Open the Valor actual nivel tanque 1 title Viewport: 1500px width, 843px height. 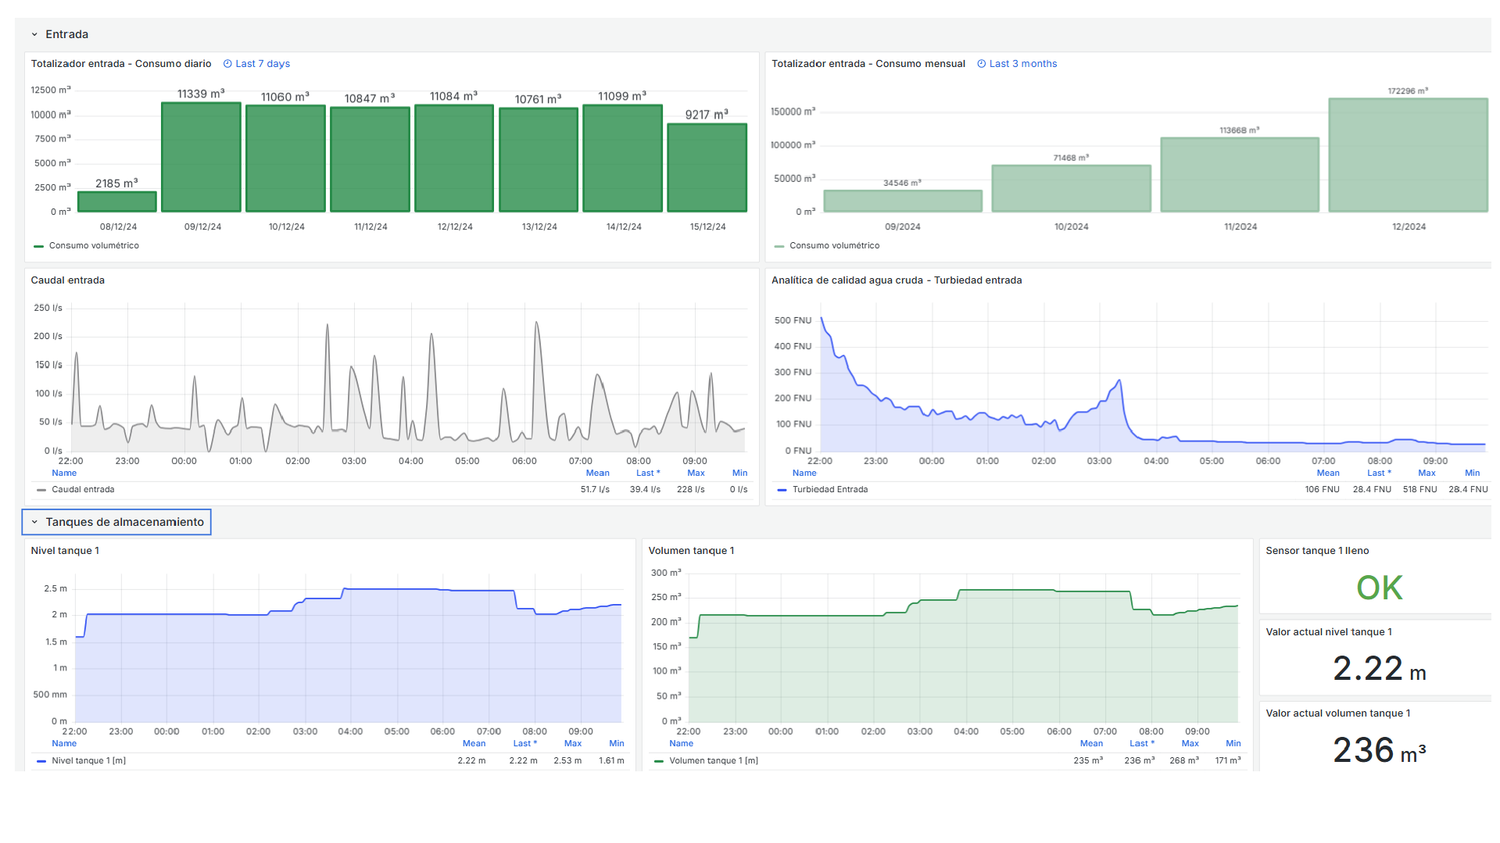[1328, 632]
